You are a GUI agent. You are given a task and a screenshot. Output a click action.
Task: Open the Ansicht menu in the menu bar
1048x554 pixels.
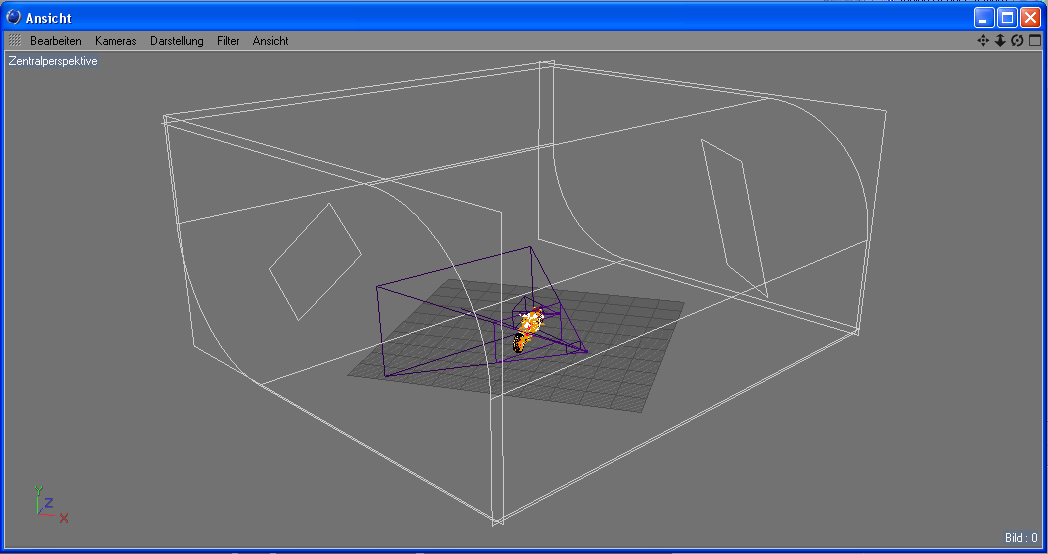coord(270,41)
